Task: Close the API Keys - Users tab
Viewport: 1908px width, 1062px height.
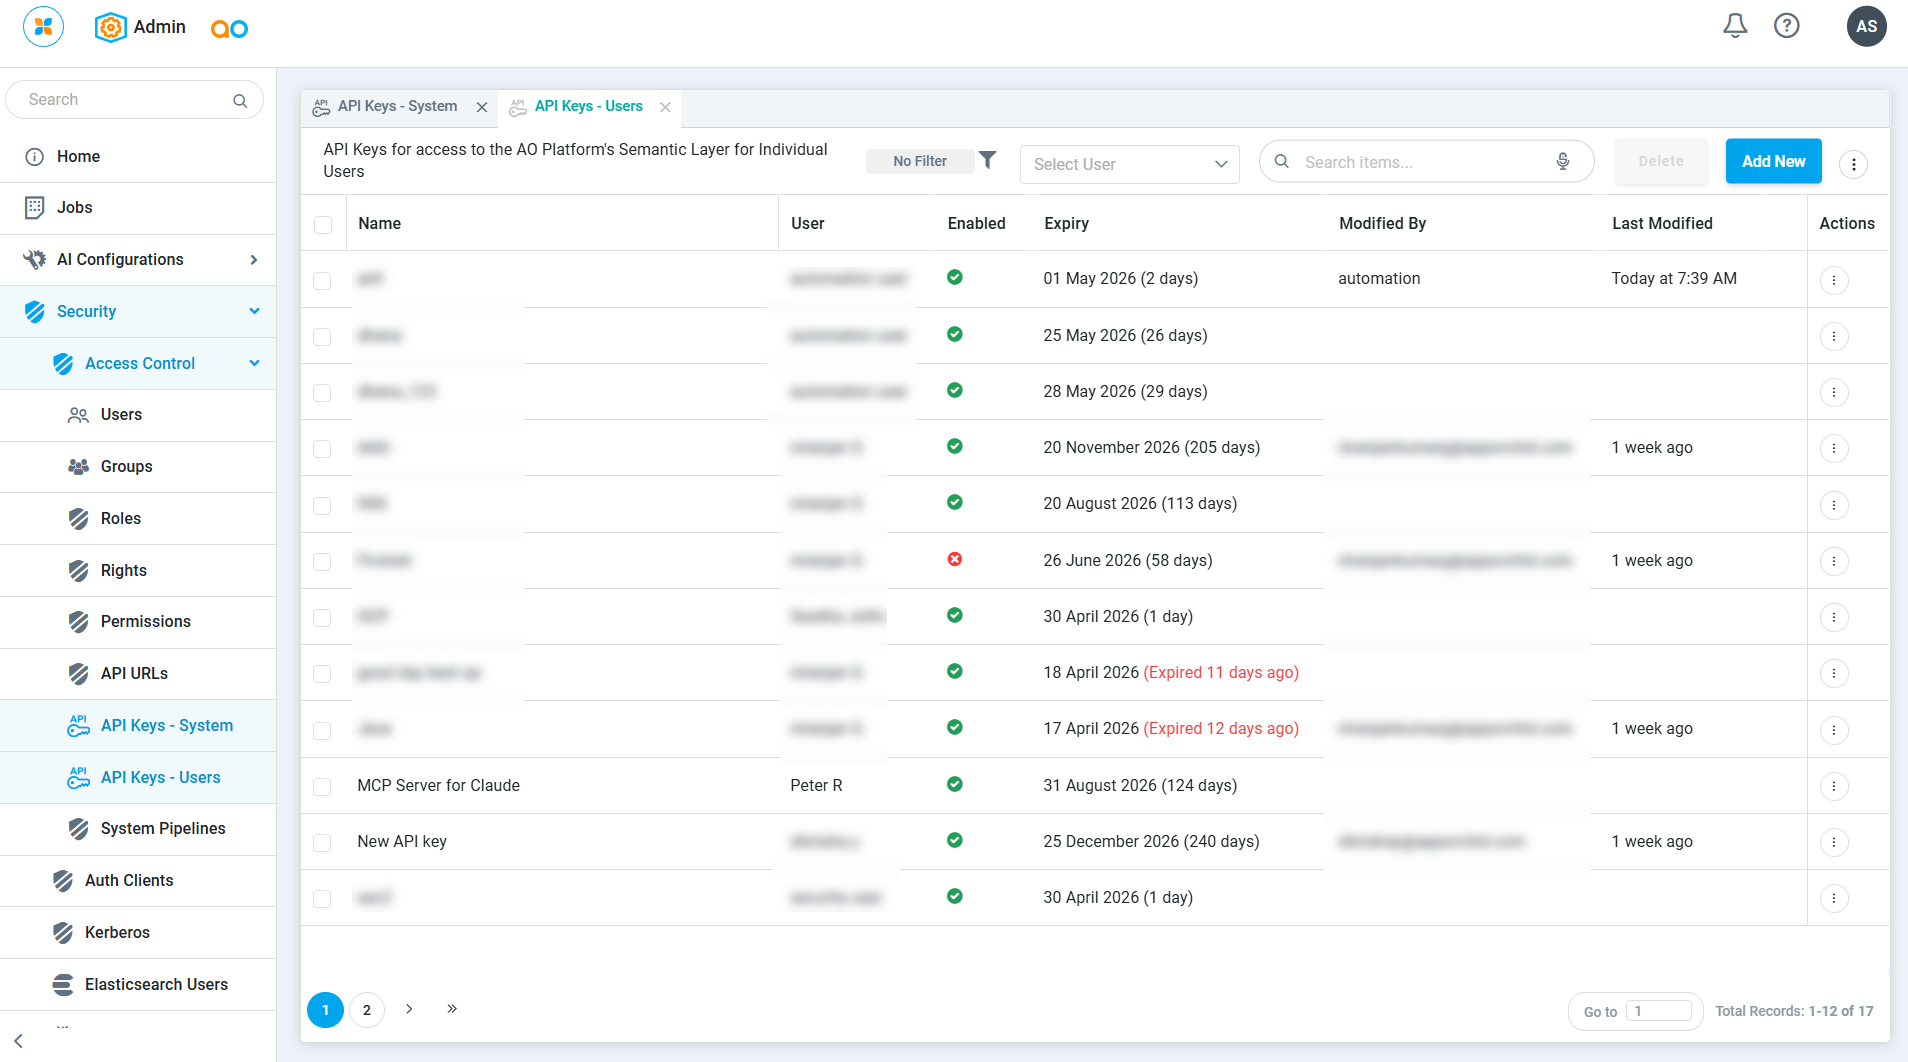Action: tap(665, 107)
